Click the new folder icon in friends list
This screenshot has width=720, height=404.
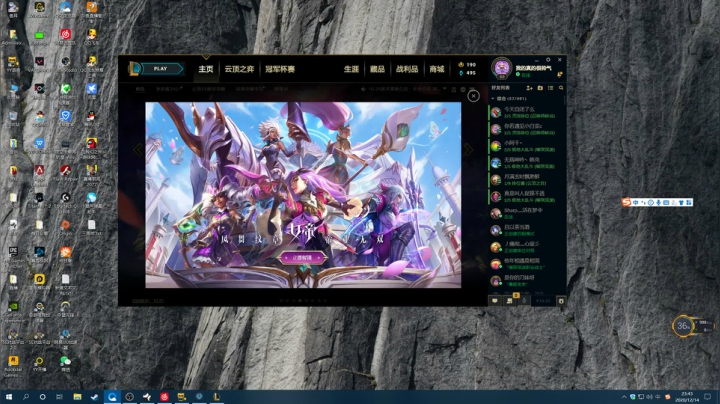click(x=540, y=88)
